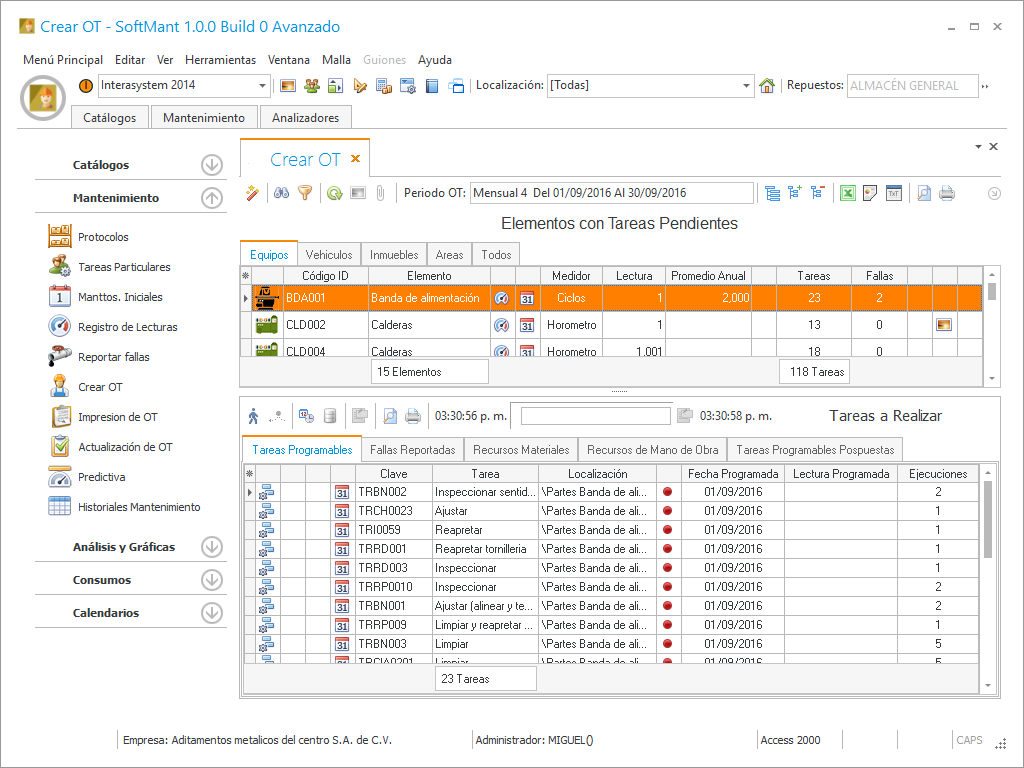The image size is (1024, 768).
Task: Export to Excel using the green spreadsheet icon
Action: pos(847,193)
